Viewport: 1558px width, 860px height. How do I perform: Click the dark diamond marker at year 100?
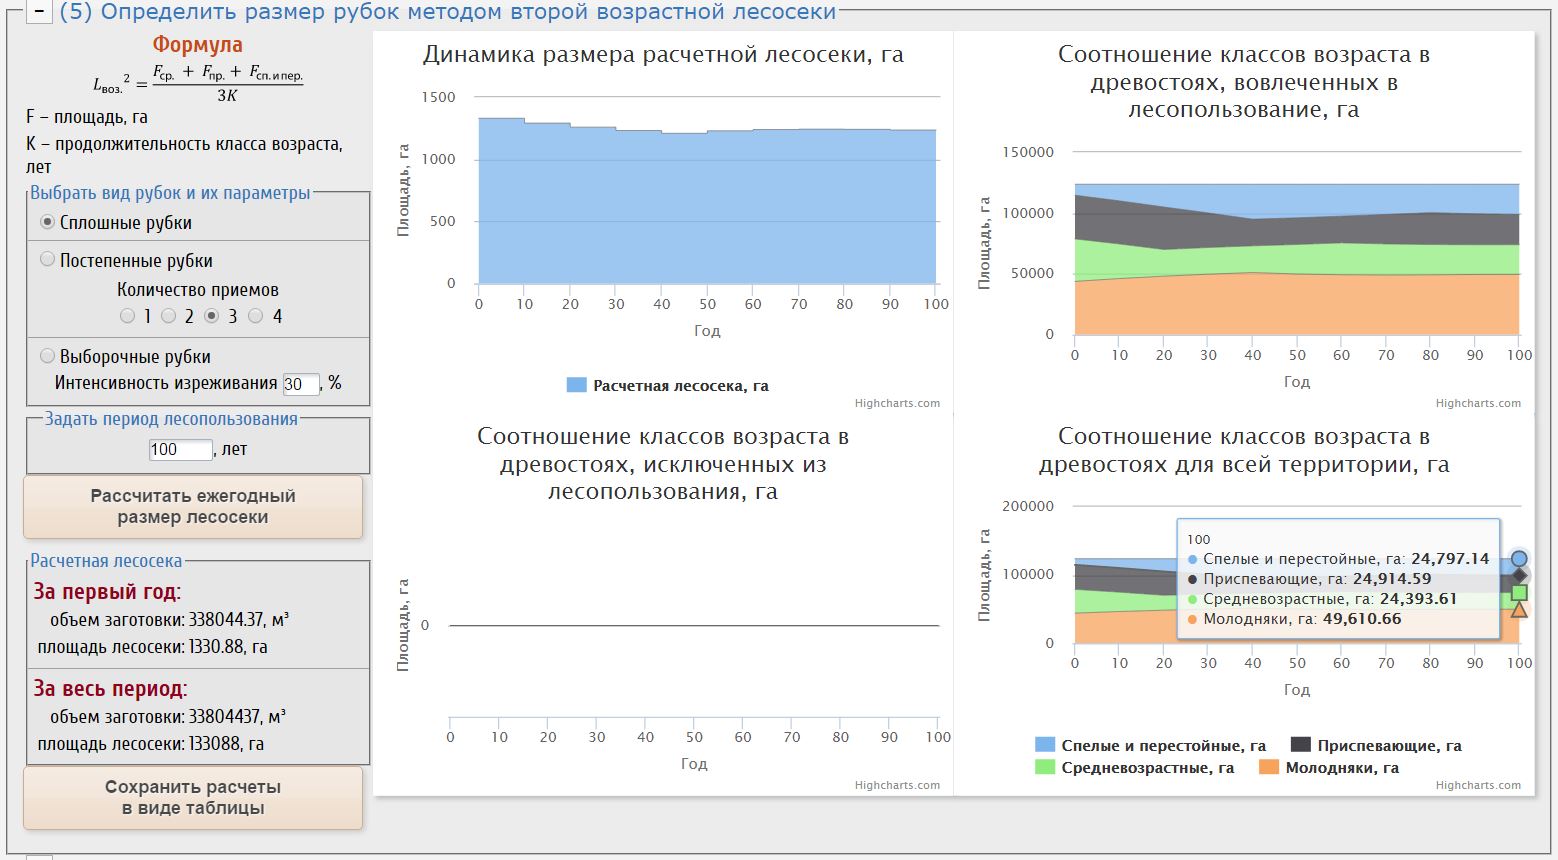tap(1519, 575)
